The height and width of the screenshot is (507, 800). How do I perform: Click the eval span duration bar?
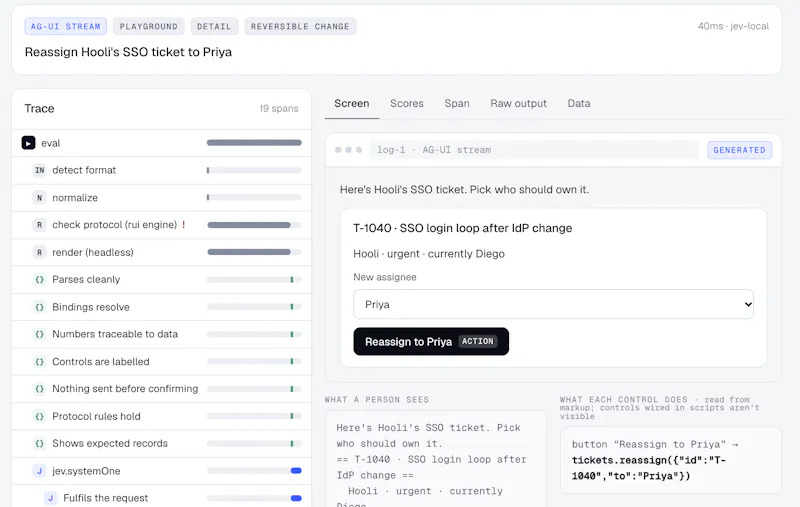click(254, 143)
